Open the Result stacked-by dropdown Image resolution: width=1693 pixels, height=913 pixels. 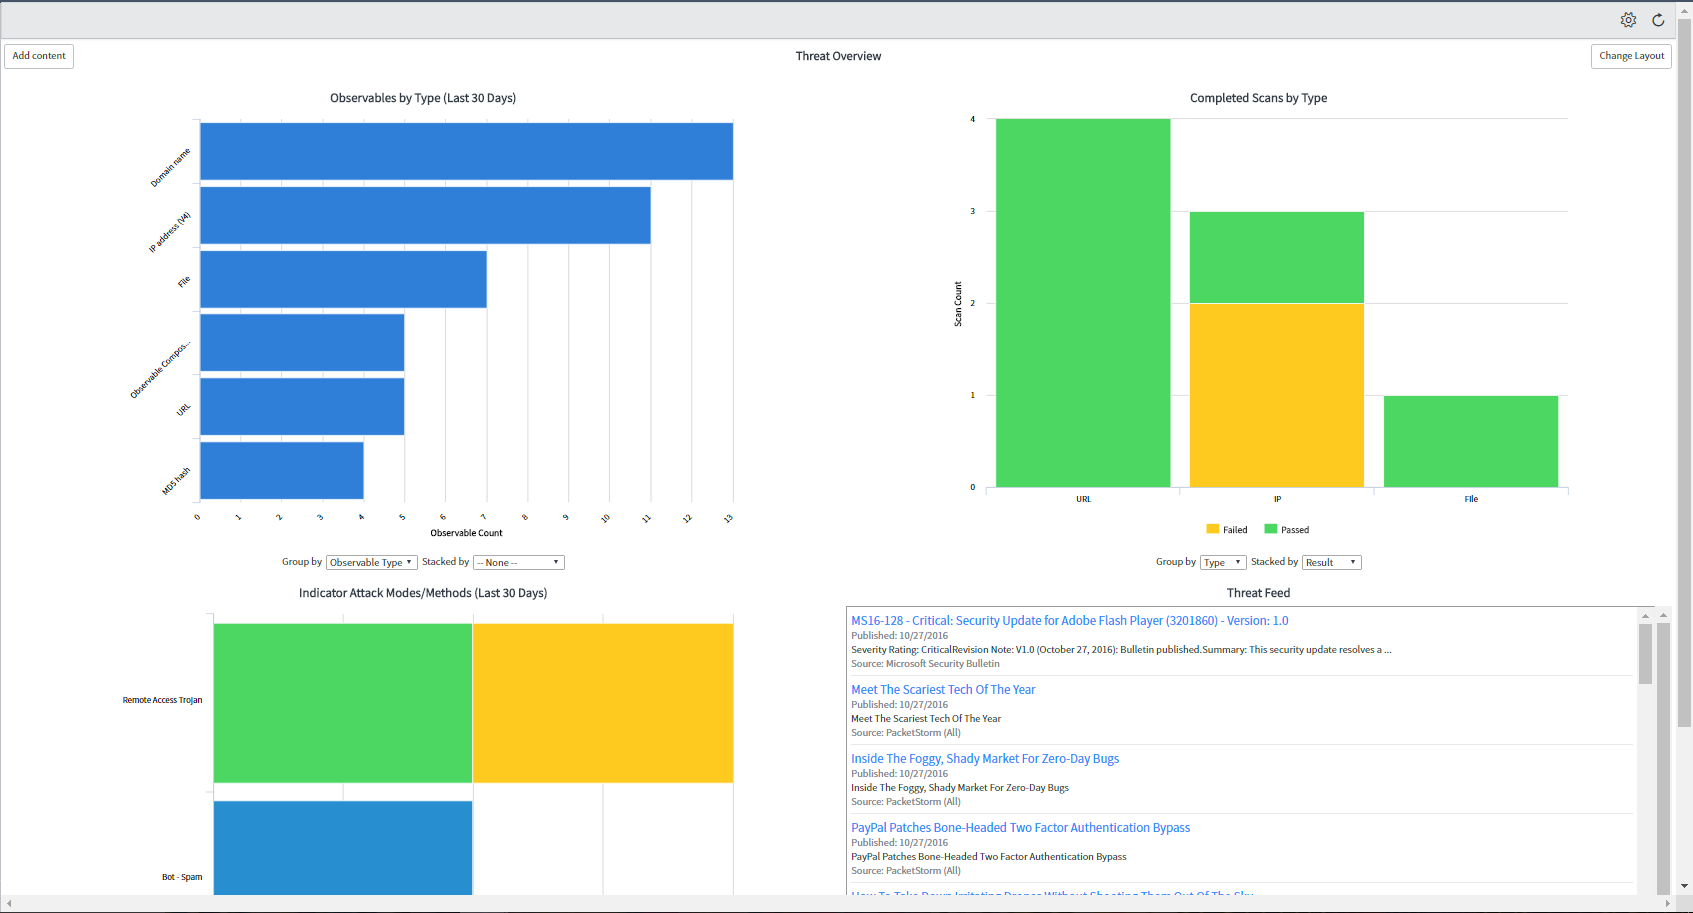tap(1331, 563)
